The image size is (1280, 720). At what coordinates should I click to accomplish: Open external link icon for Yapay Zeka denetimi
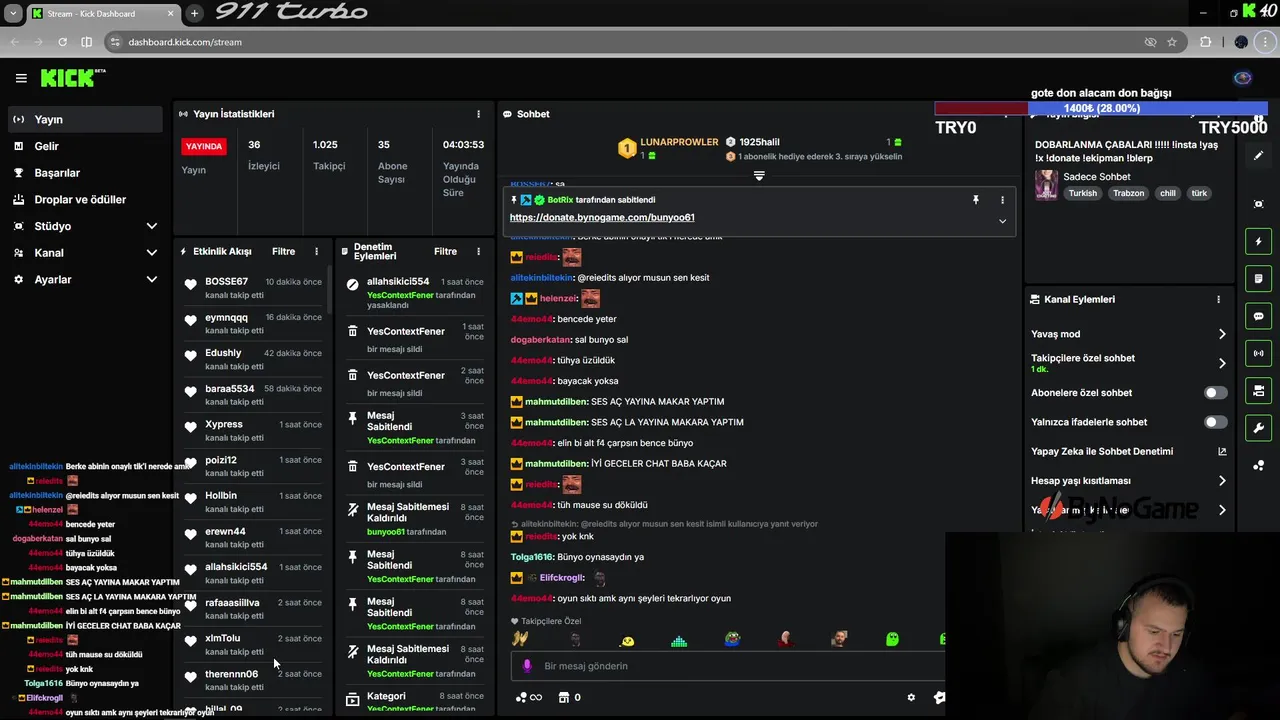(1222, 452)
